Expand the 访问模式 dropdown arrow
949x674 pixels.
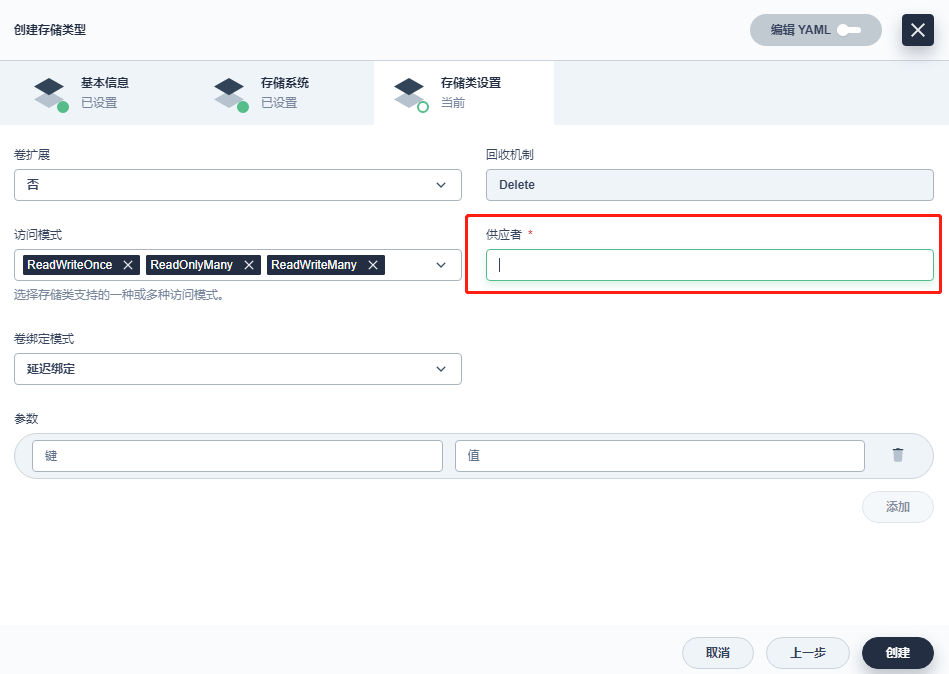(x=441, y=265)
